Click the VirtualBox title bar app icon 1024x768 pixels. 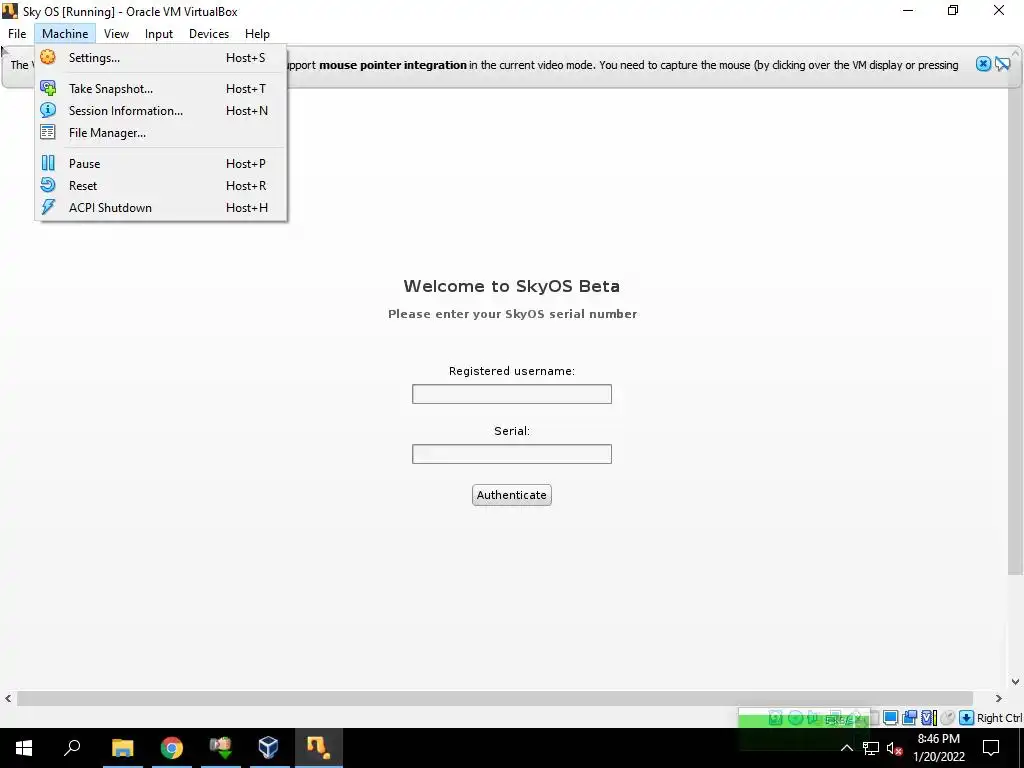[x=10, y=11]
